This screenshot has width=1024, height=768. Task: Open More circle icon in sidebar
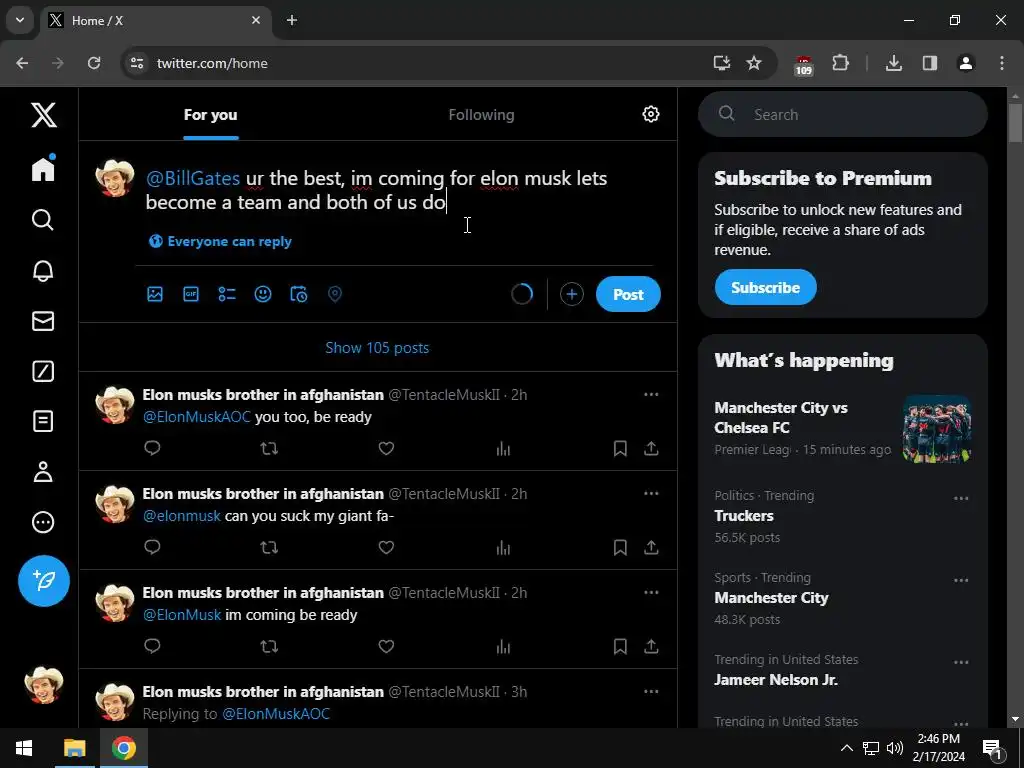pyautogui.click(x=43, y=522)
